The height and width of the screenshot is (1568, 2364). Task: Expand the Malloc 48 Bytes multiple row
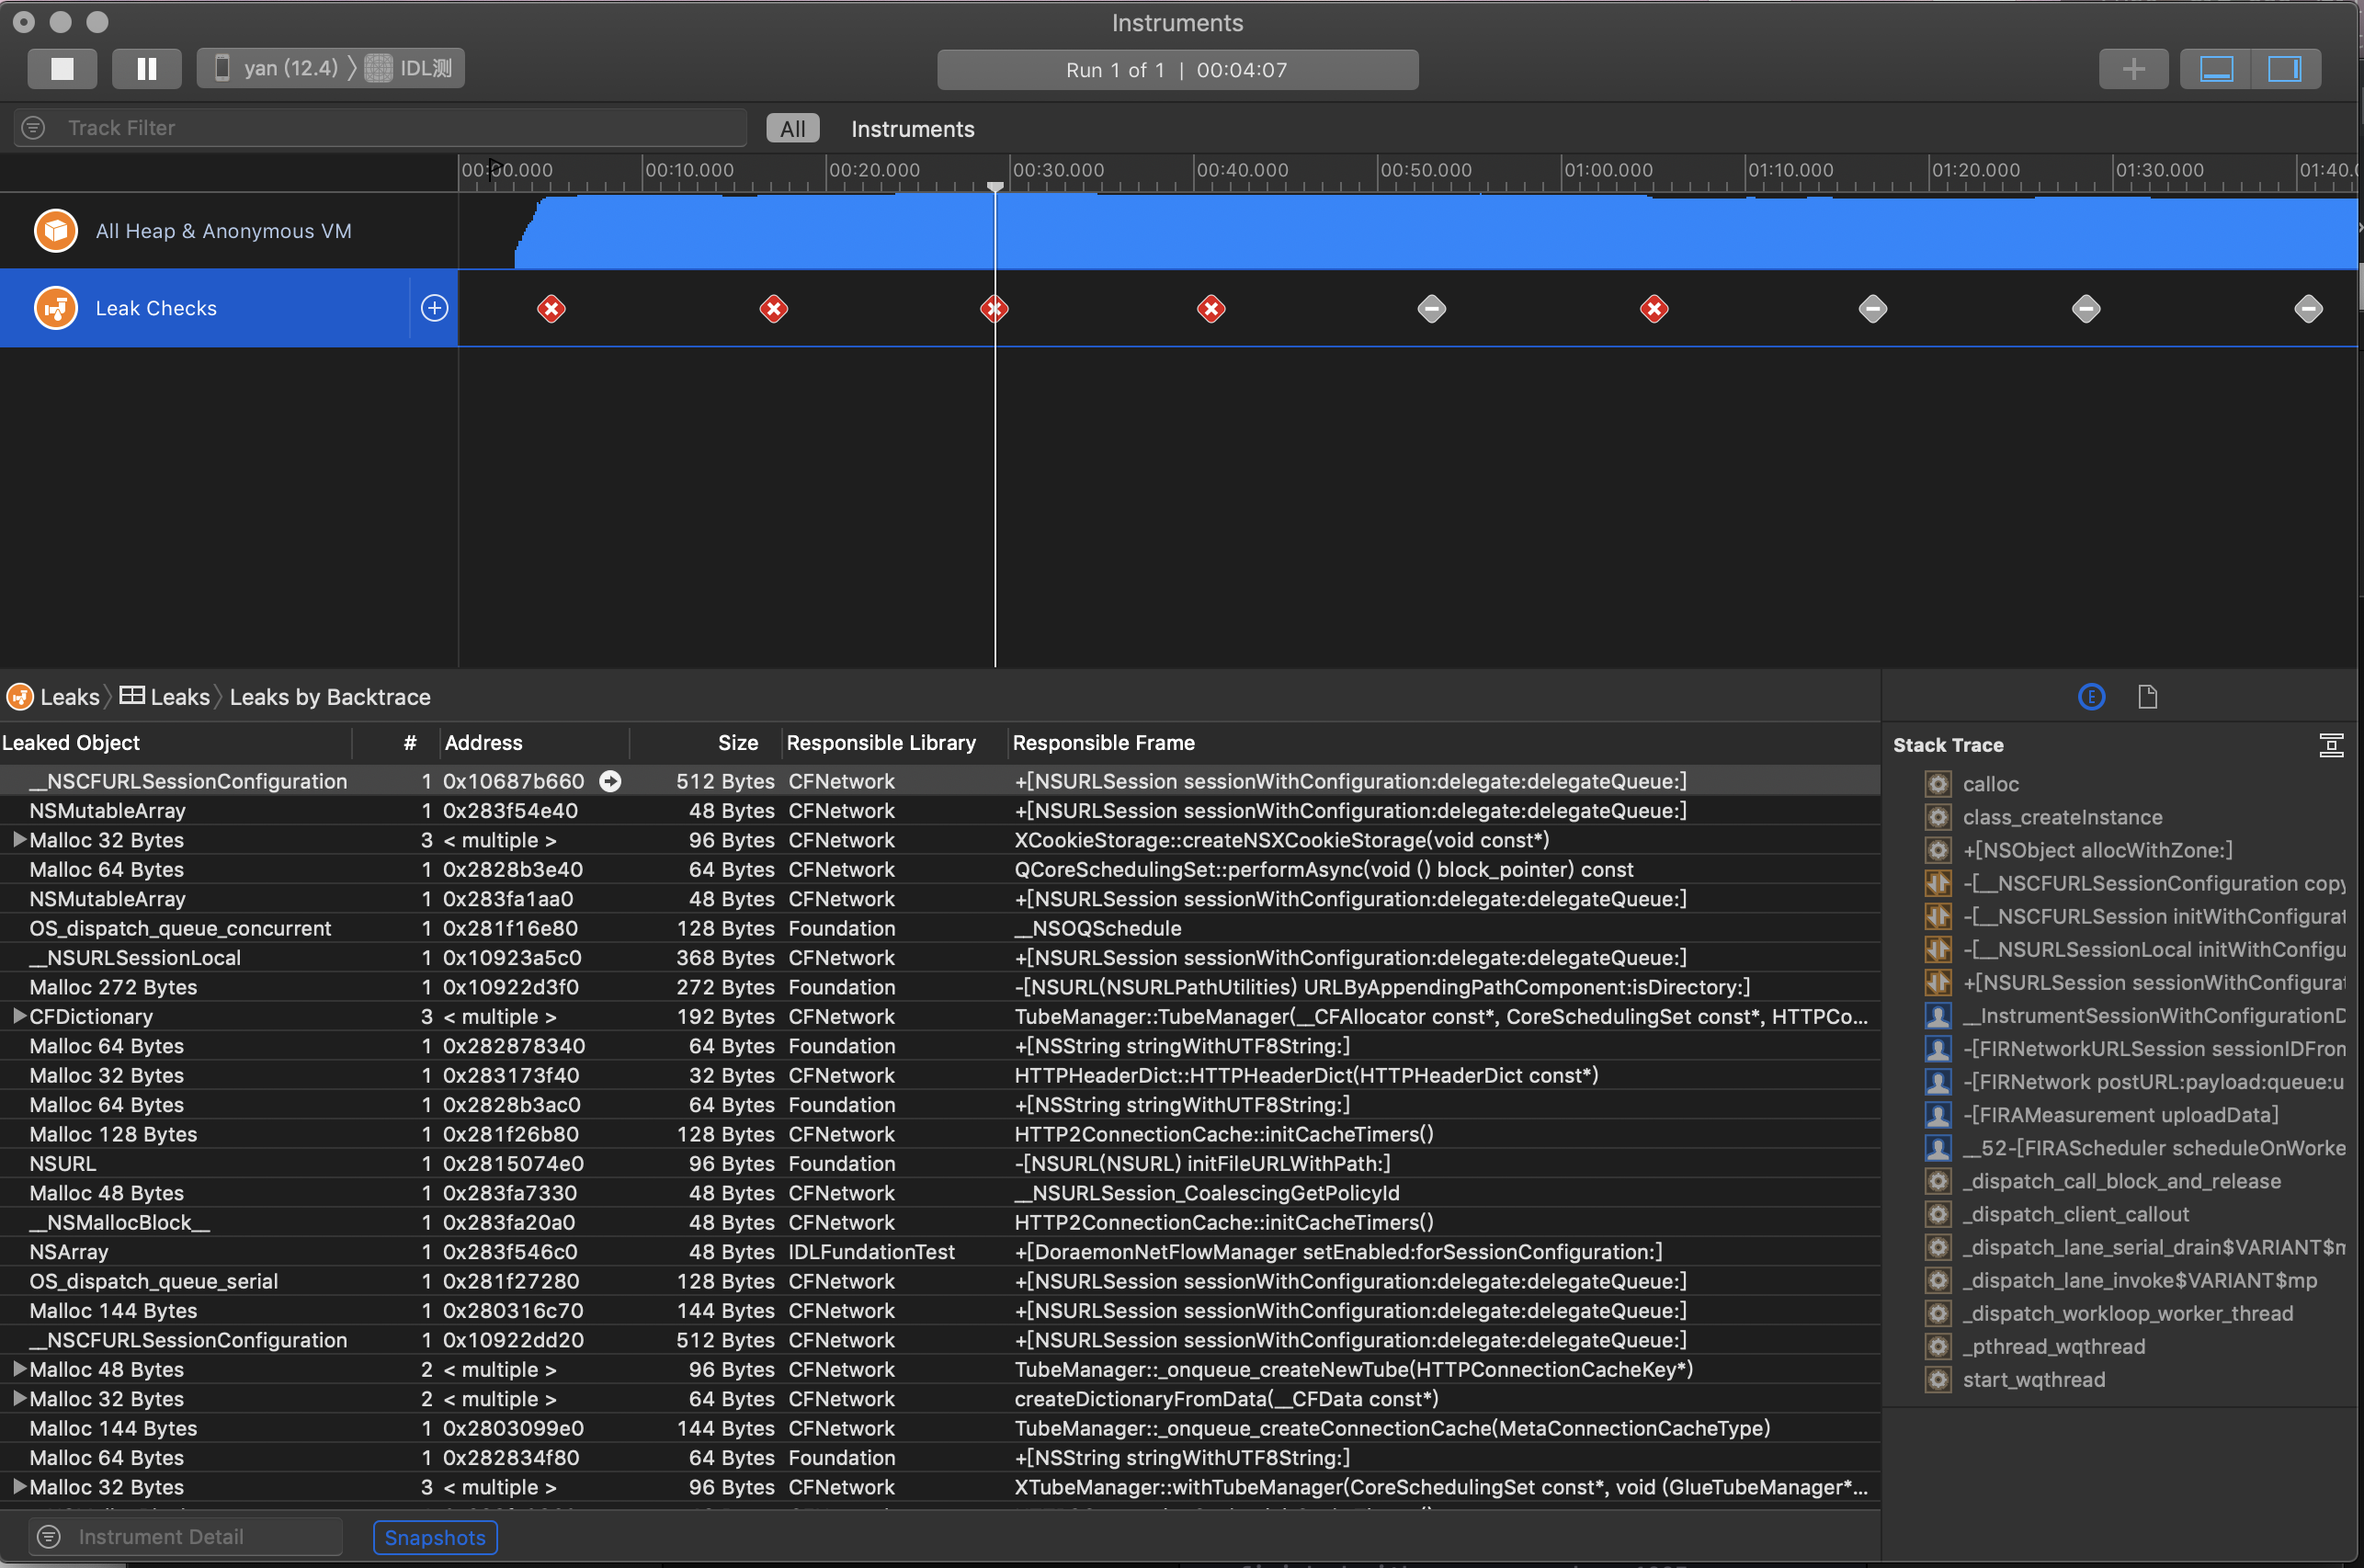18,1369
